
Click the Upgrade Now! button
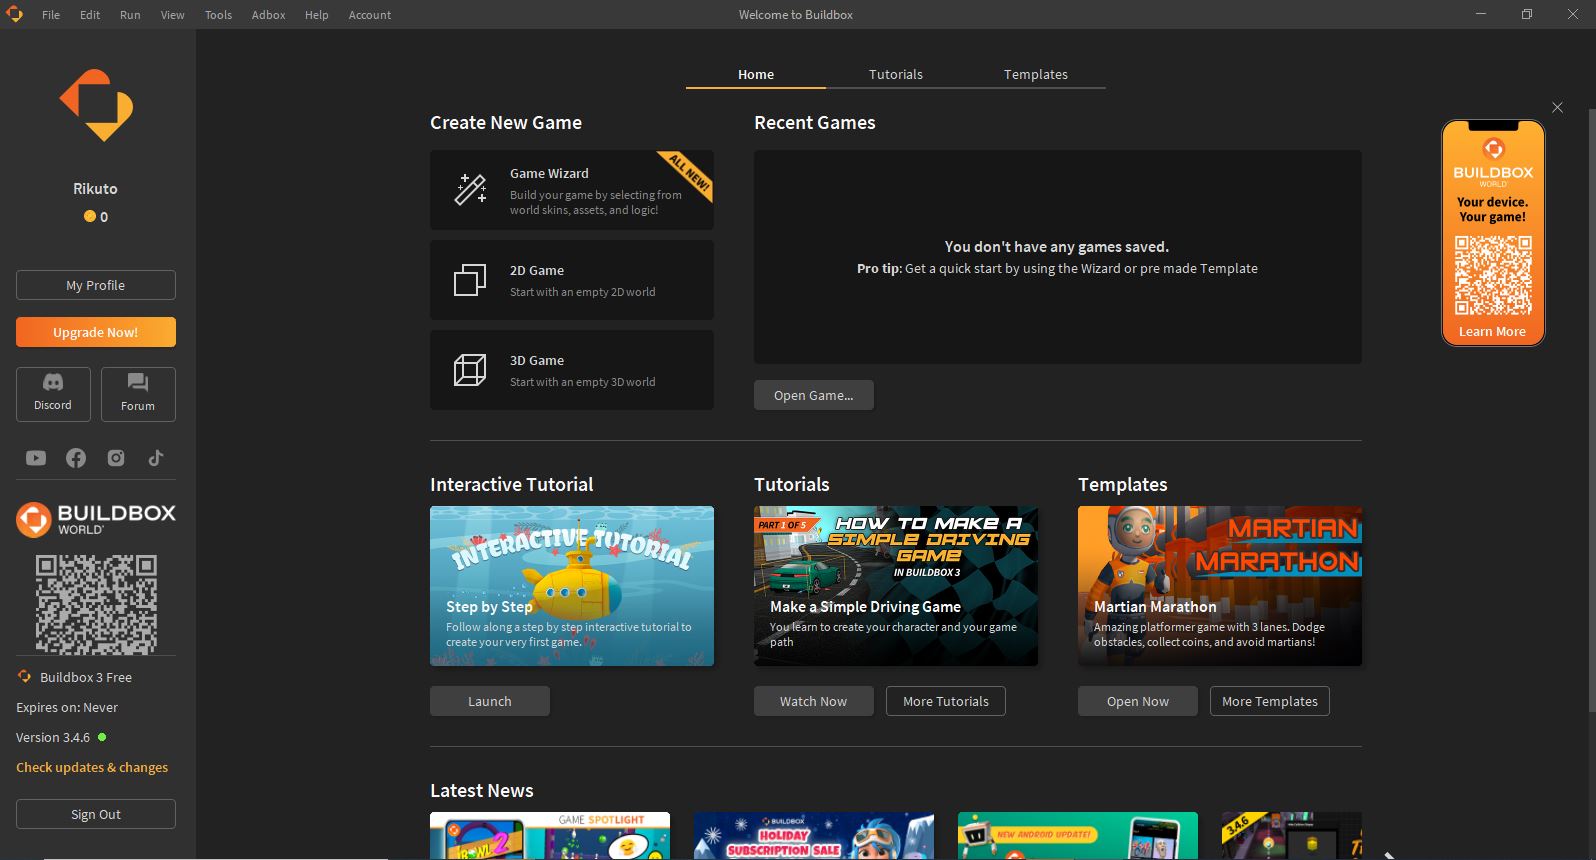click(x=96, y=332)
